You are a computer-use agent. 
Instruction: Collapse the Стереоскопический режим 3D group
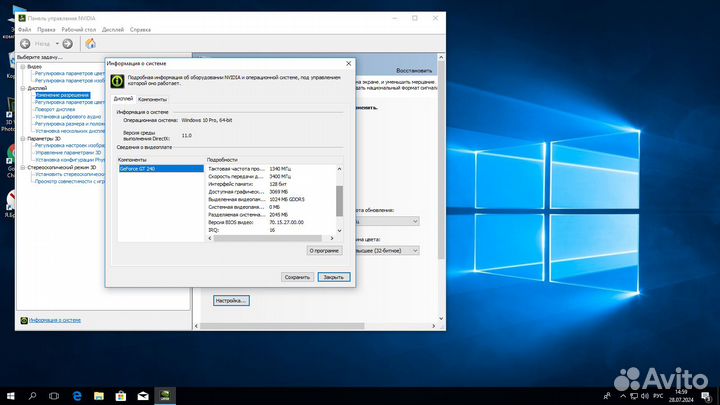click(22, 167)
